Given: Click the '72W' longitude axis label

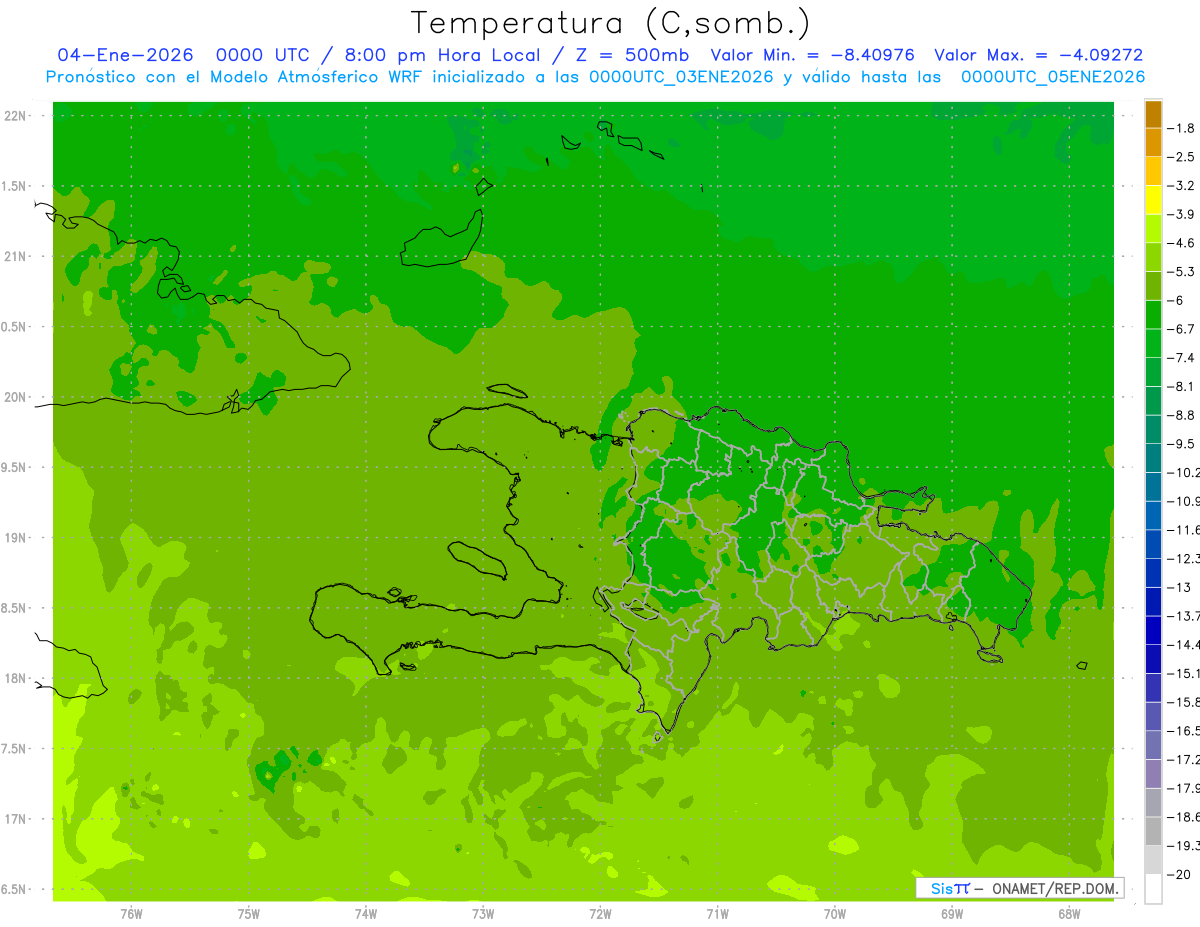Looking at the screenshot, I should (601, 913).
